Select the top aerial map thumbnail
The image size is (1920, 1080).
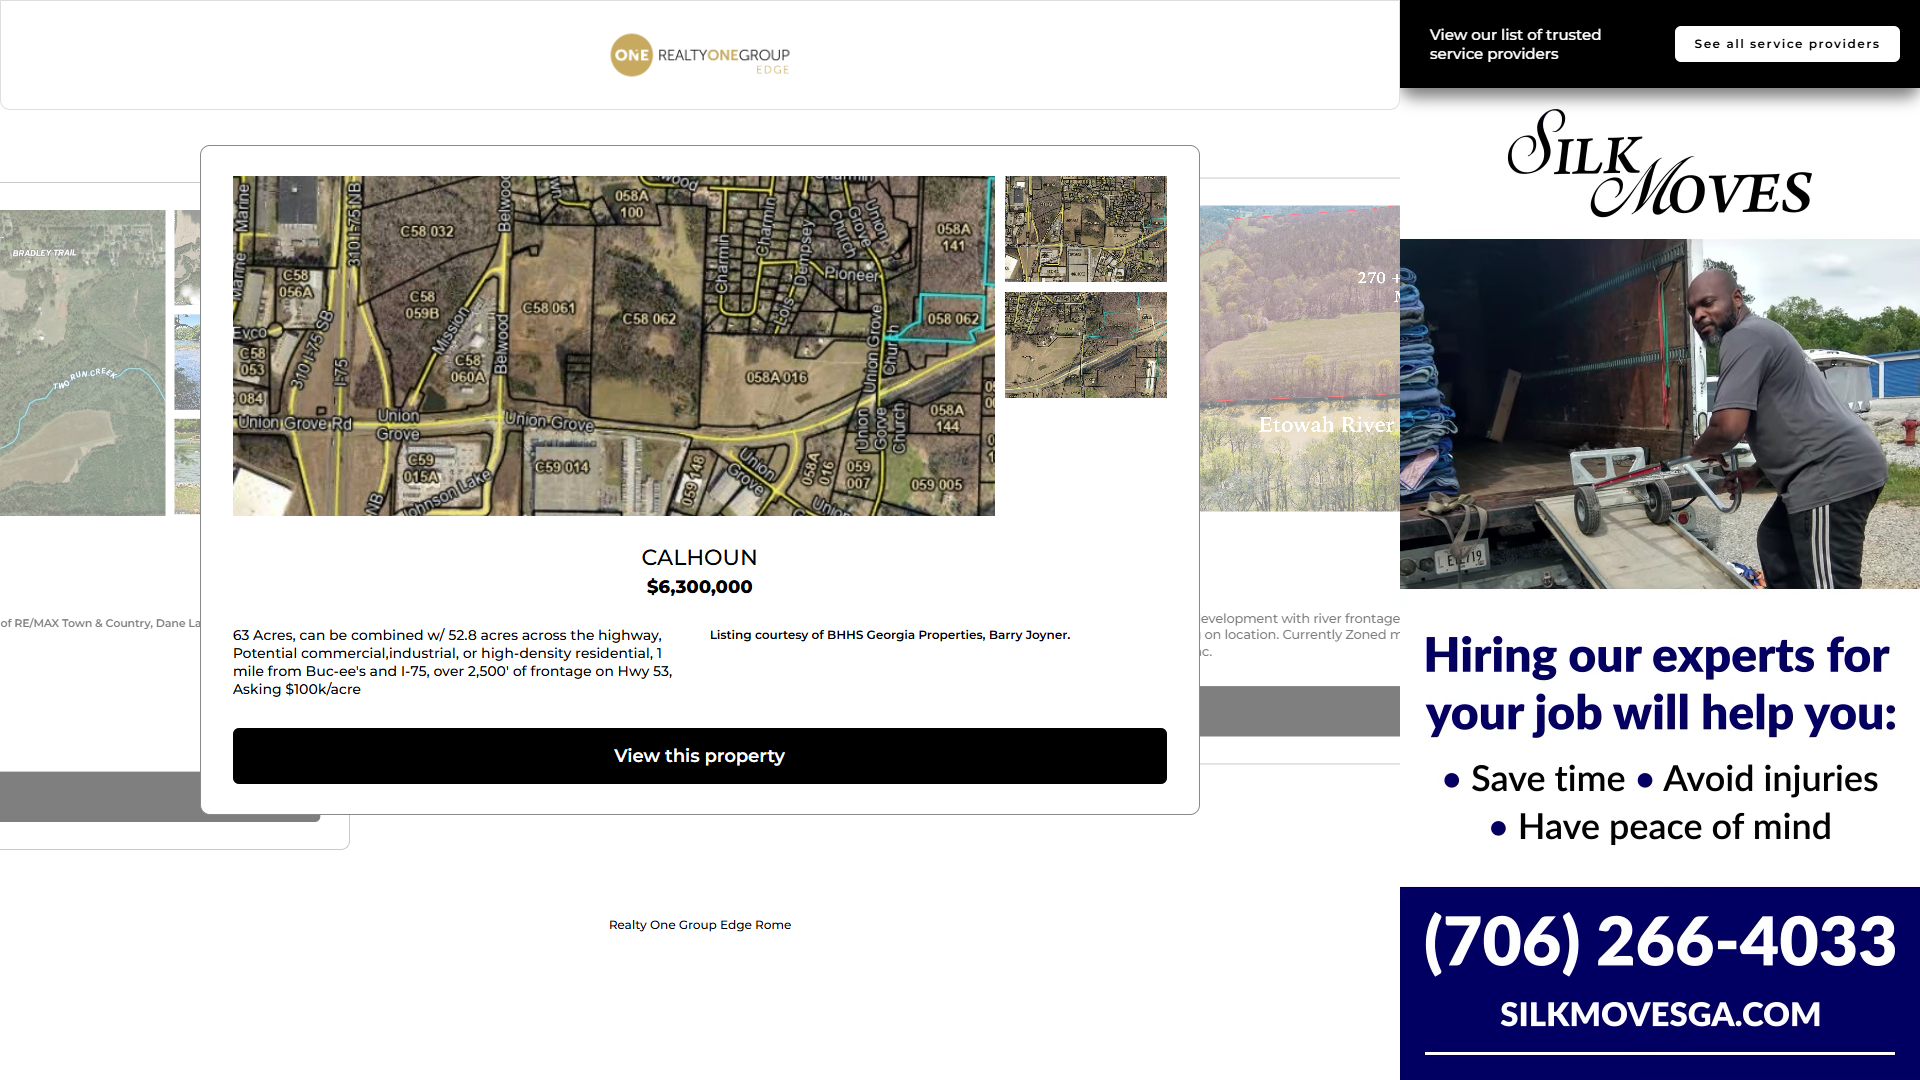[x=1085, y=229]
